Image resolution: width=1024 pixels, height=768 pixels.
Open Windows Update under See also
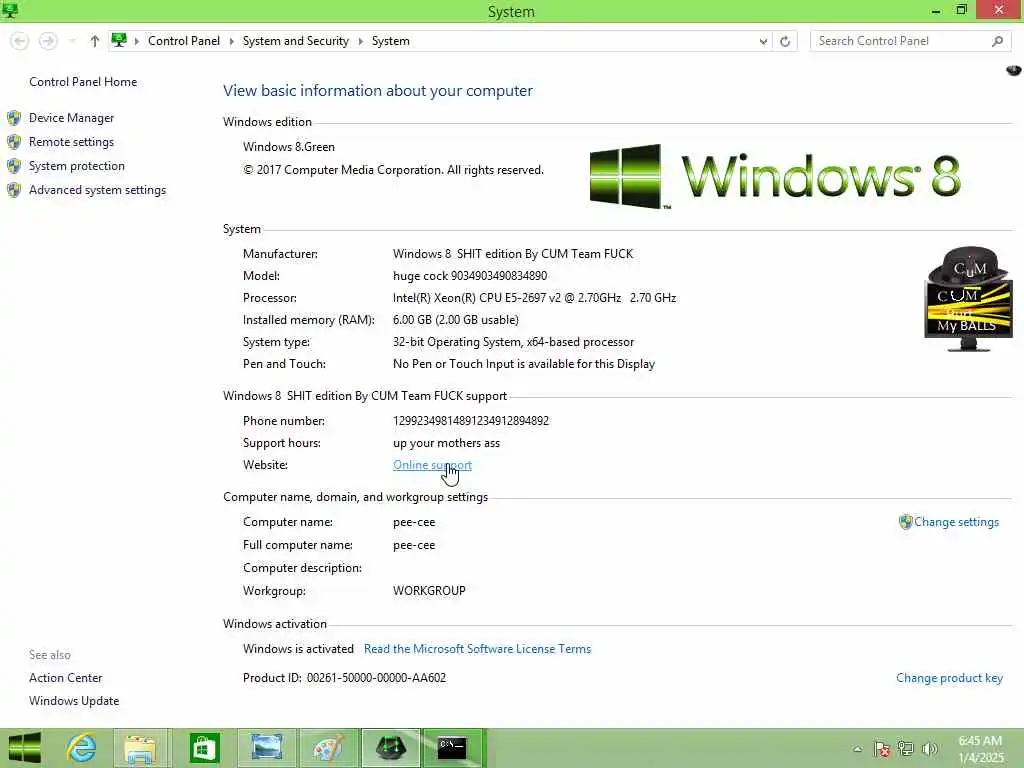tap(74, 701)
